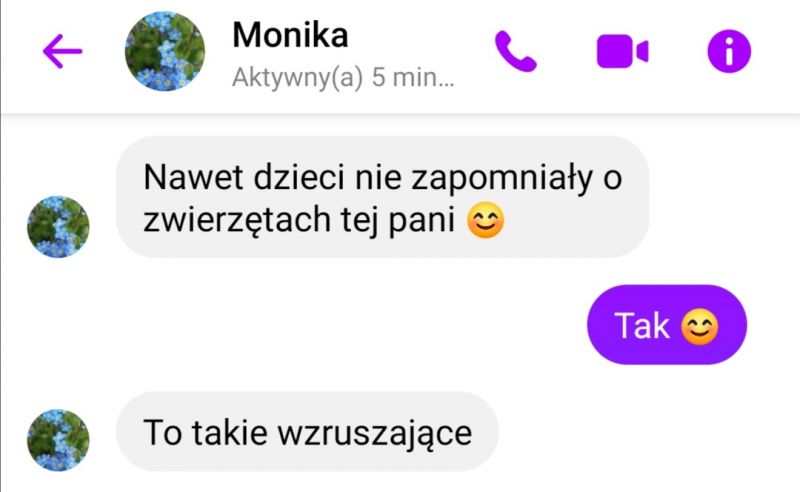This screenshot has height=492, width=800.
Task: Tap the emoji in the Tak bubble
Action: click(x=699, y=326)
